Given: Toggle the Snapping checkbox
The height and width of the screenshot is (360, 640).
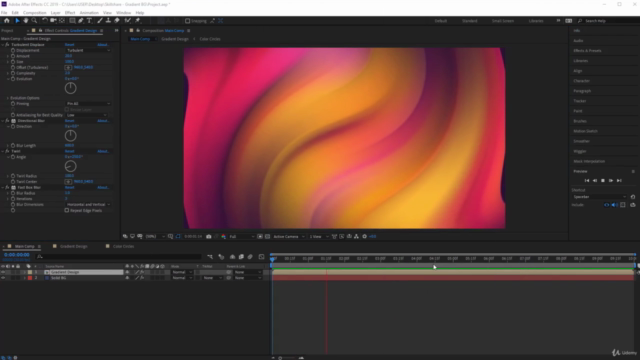Looking at the screenshot, I should (x=187, y=21).
